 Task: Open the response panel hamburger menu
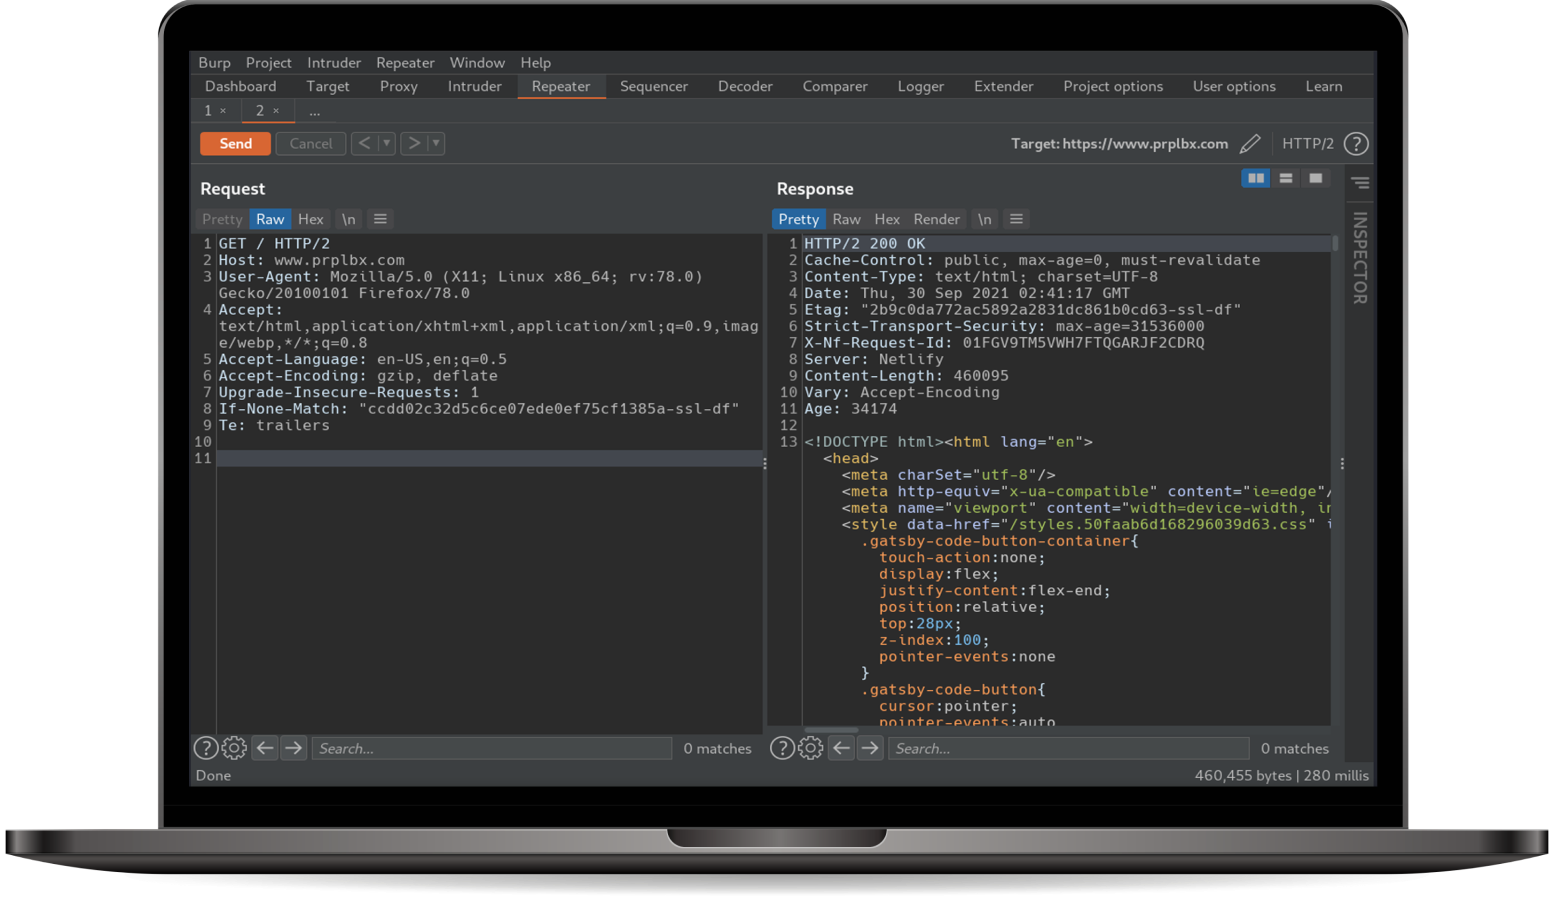pyautogui.click(x=1016, y=219)
